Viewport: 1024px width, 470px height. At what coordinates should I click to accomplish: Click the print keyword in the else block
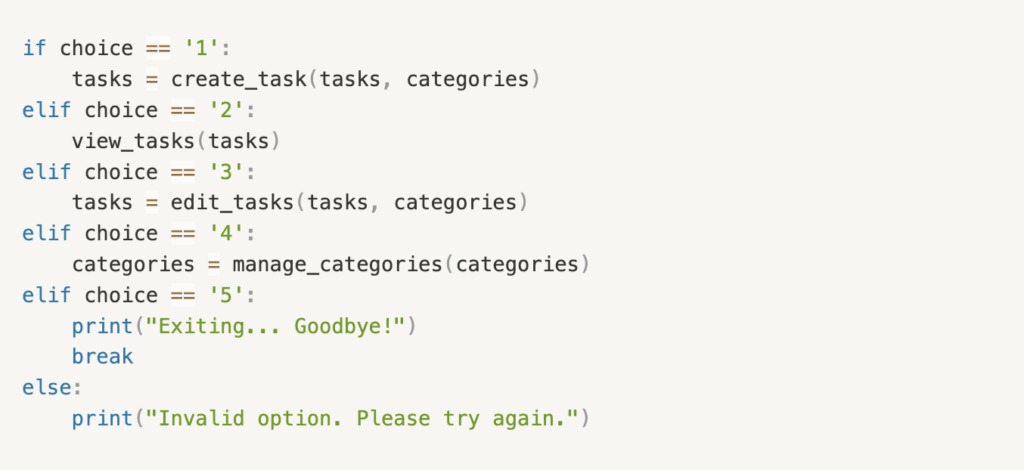point(103,418)
